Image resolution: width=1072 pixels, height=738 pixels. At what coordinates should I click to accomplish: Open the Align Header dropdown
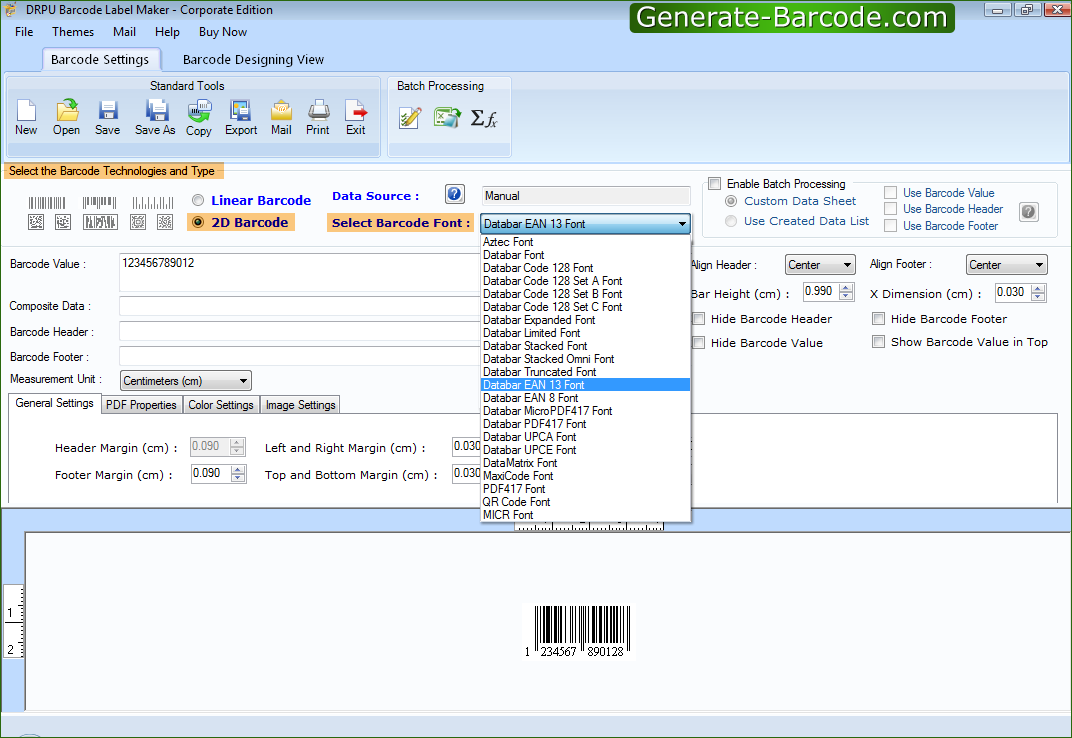click(846, 264)
